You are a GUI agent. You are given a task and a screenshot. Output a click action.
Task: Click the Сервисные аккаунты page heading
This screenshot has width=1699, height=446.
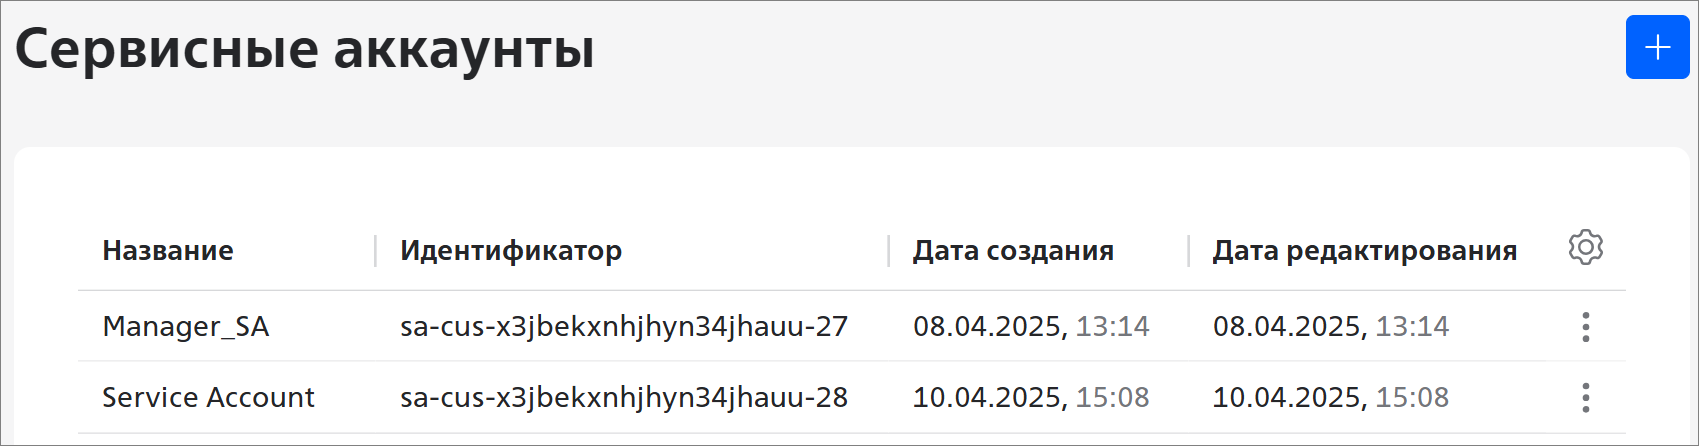click(x=304, y=50)
